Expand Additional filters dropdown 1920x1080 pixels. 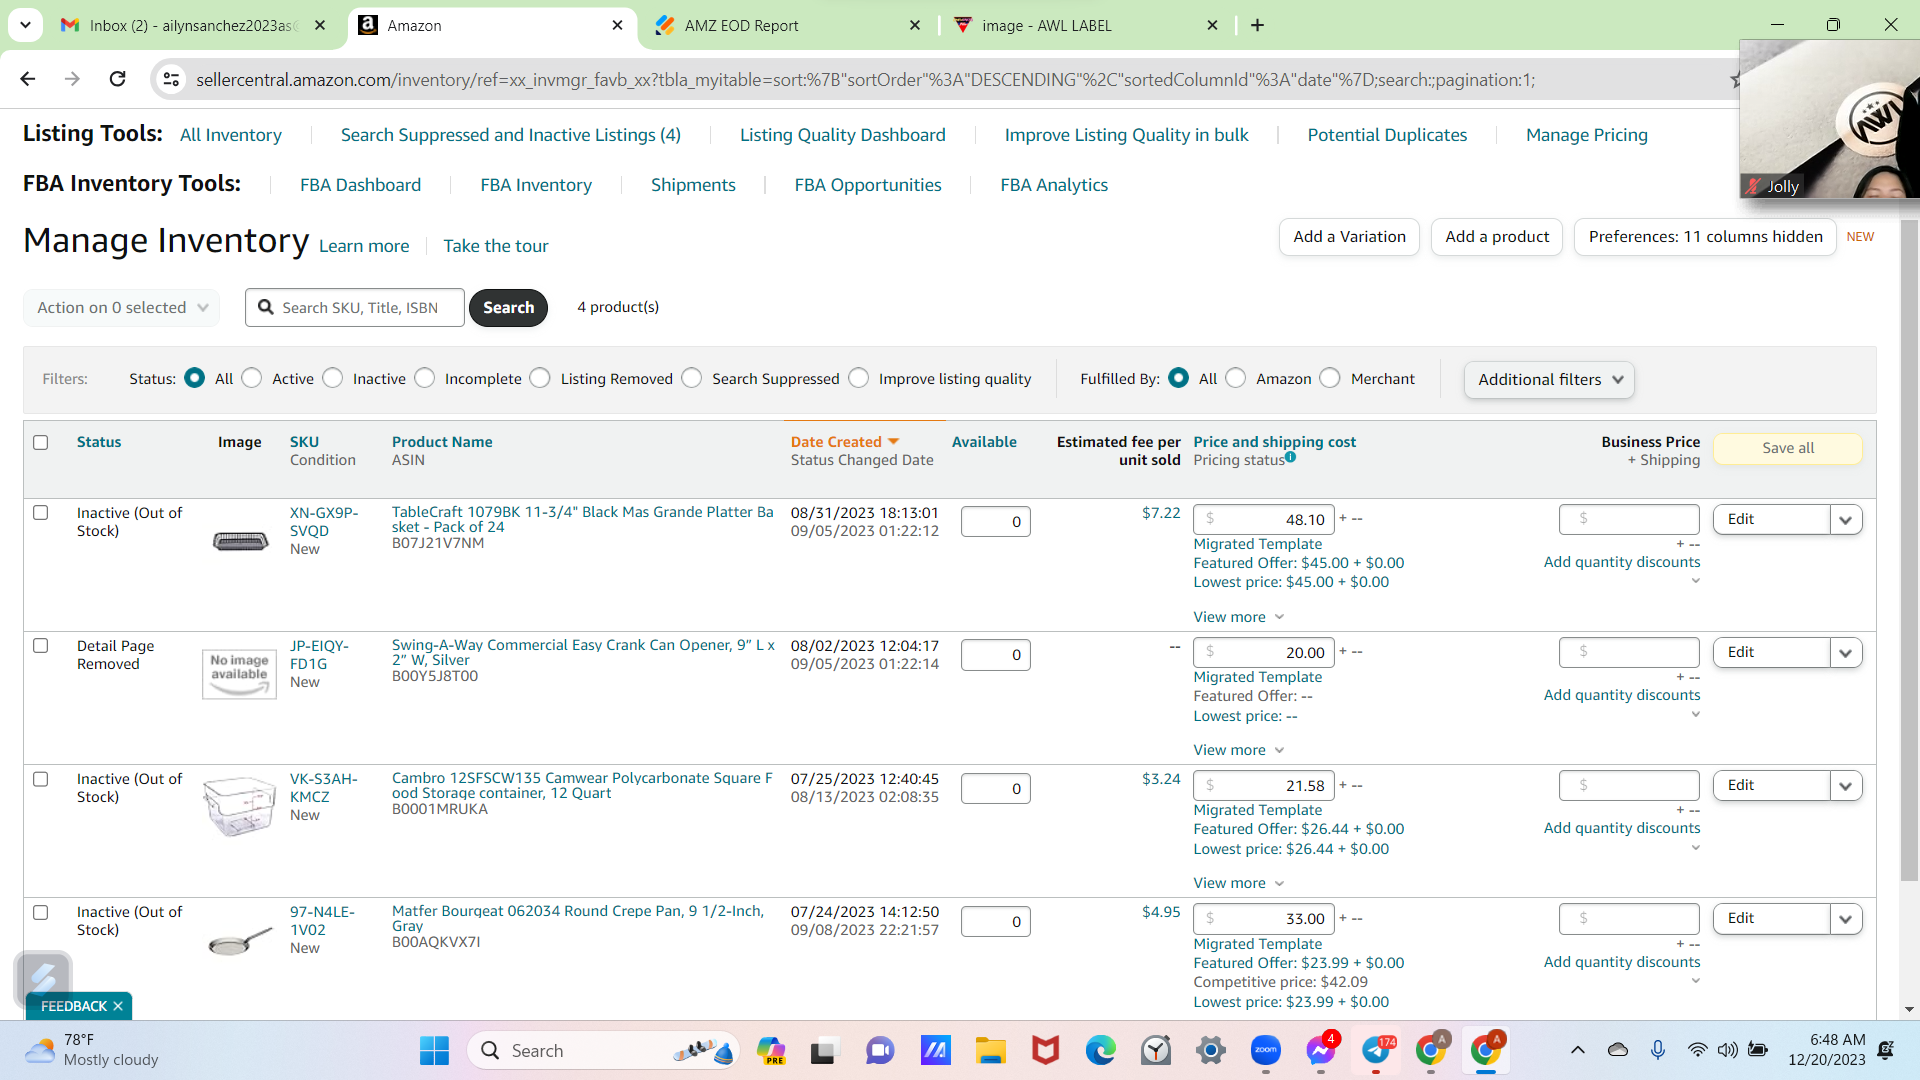[x=1549, y=380]
